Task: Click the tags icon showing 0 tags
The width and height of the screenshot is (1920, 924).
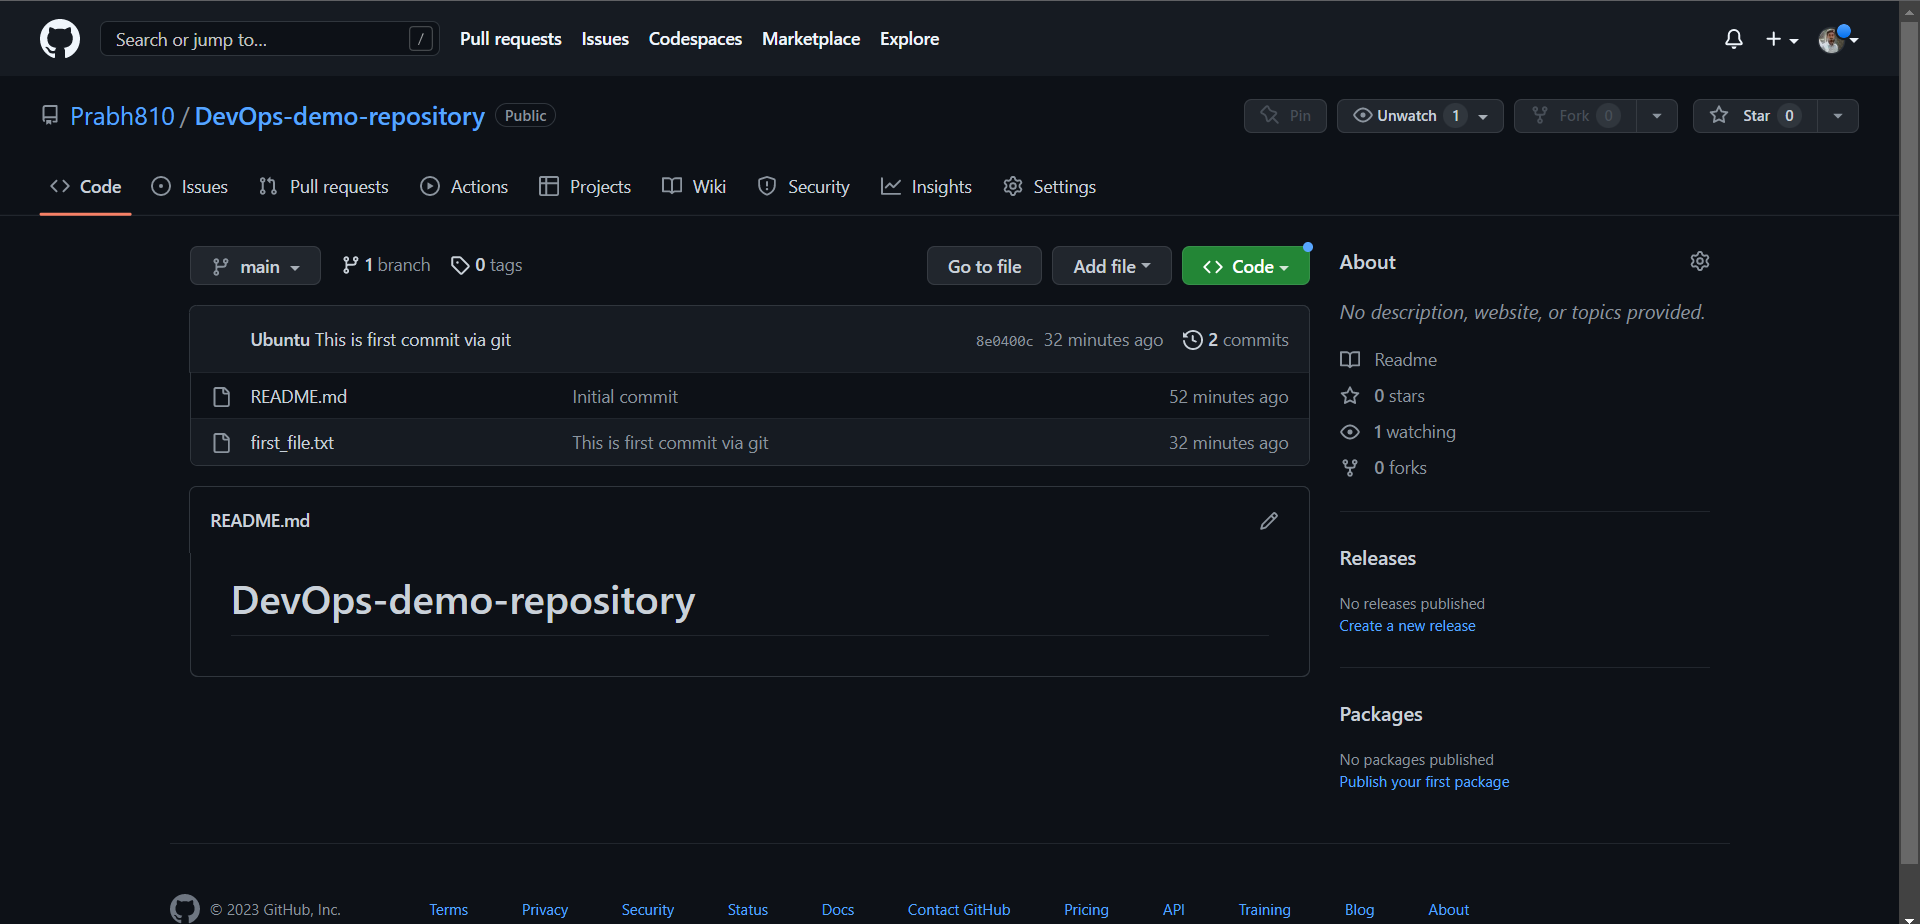Action: (460, 265)
